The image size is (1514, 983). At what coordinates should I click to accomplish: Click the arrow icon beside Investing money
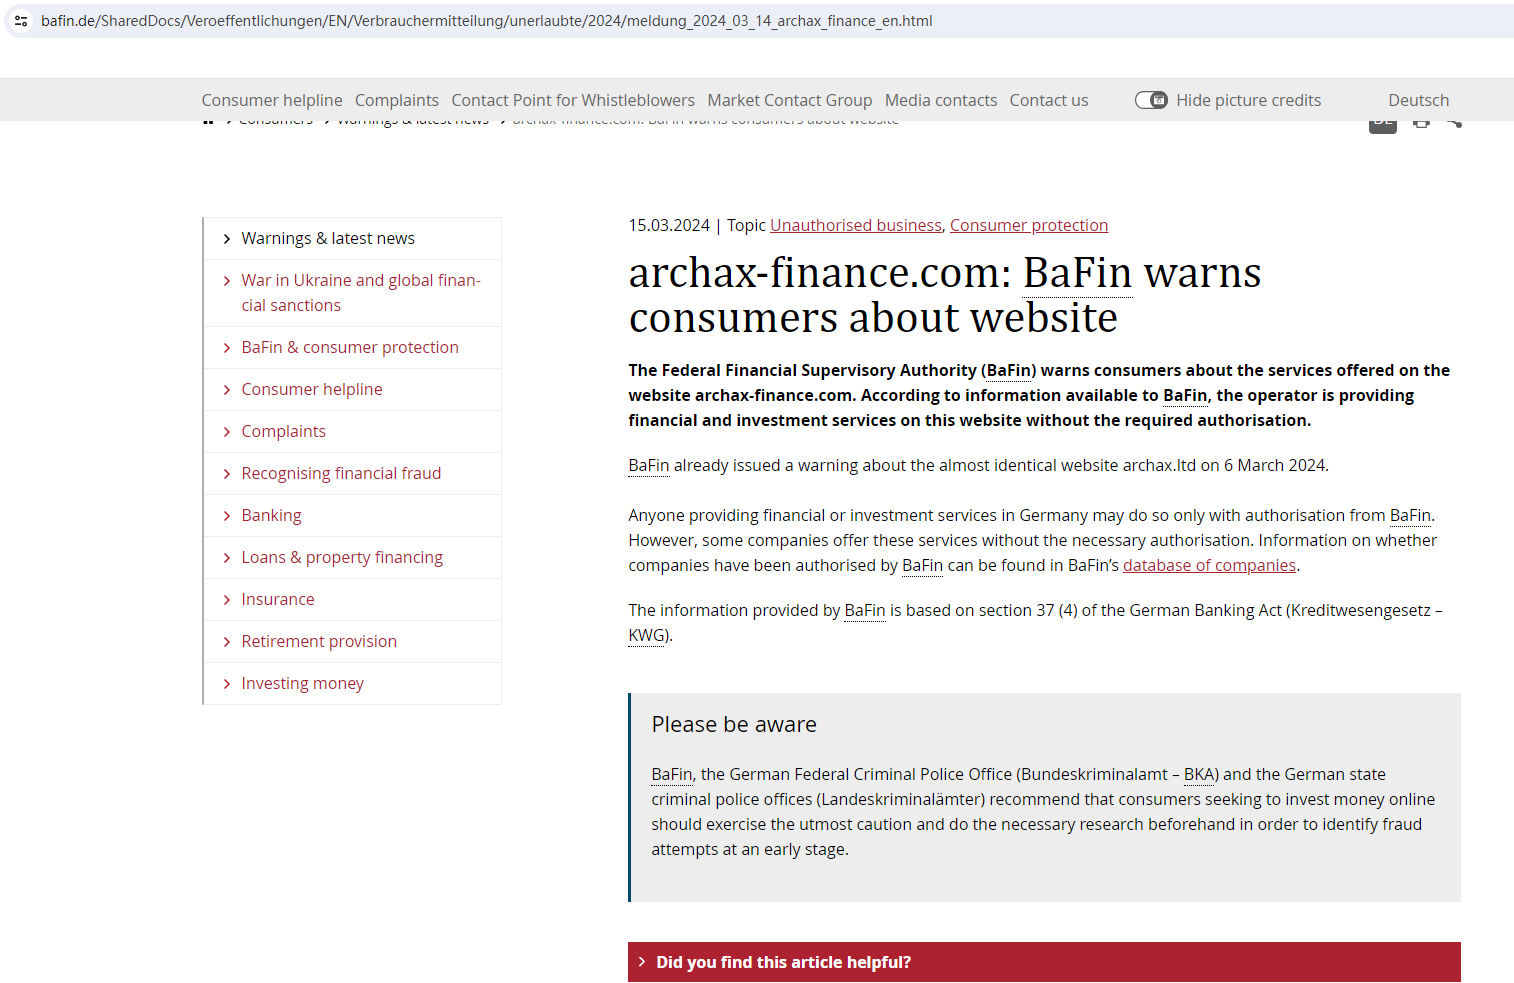tap(227, 684)
